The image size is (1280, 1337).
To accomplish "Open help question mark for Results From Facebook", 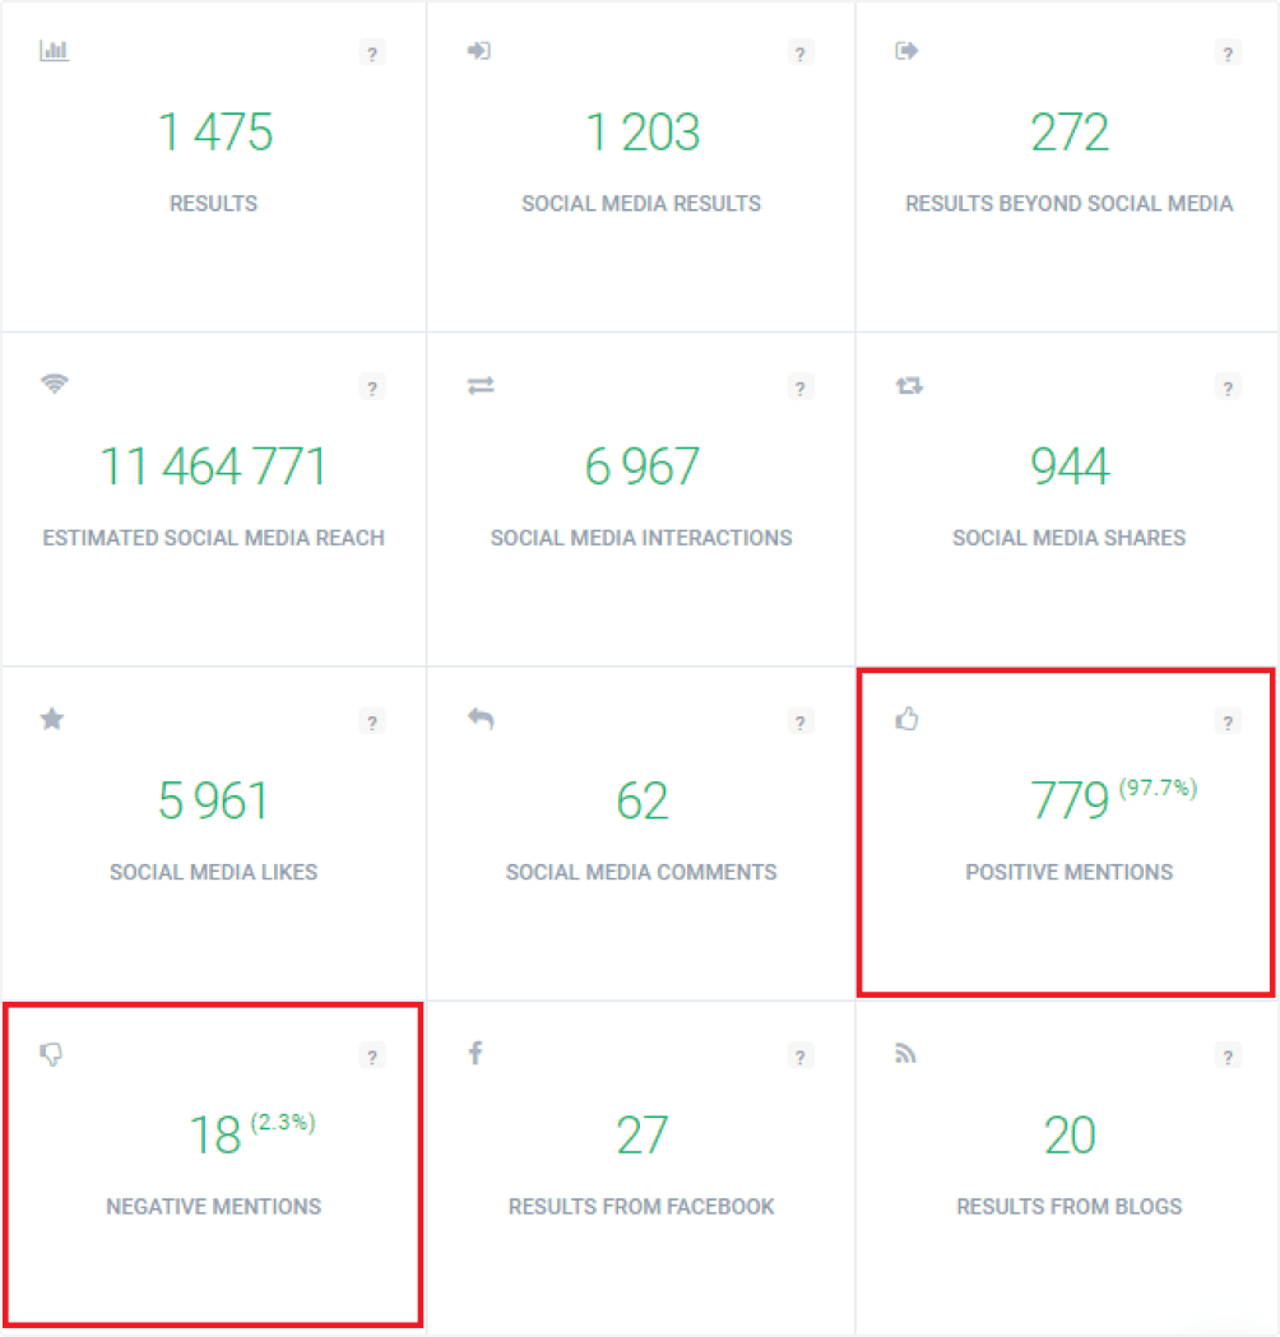I will pos(800,1056).
